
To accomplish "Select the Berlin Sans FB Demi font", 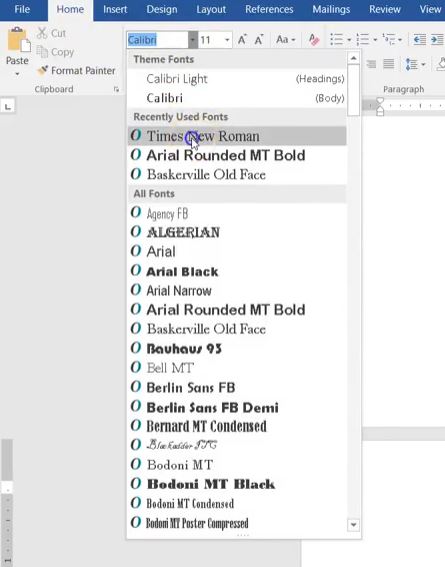I will [237, 407].
